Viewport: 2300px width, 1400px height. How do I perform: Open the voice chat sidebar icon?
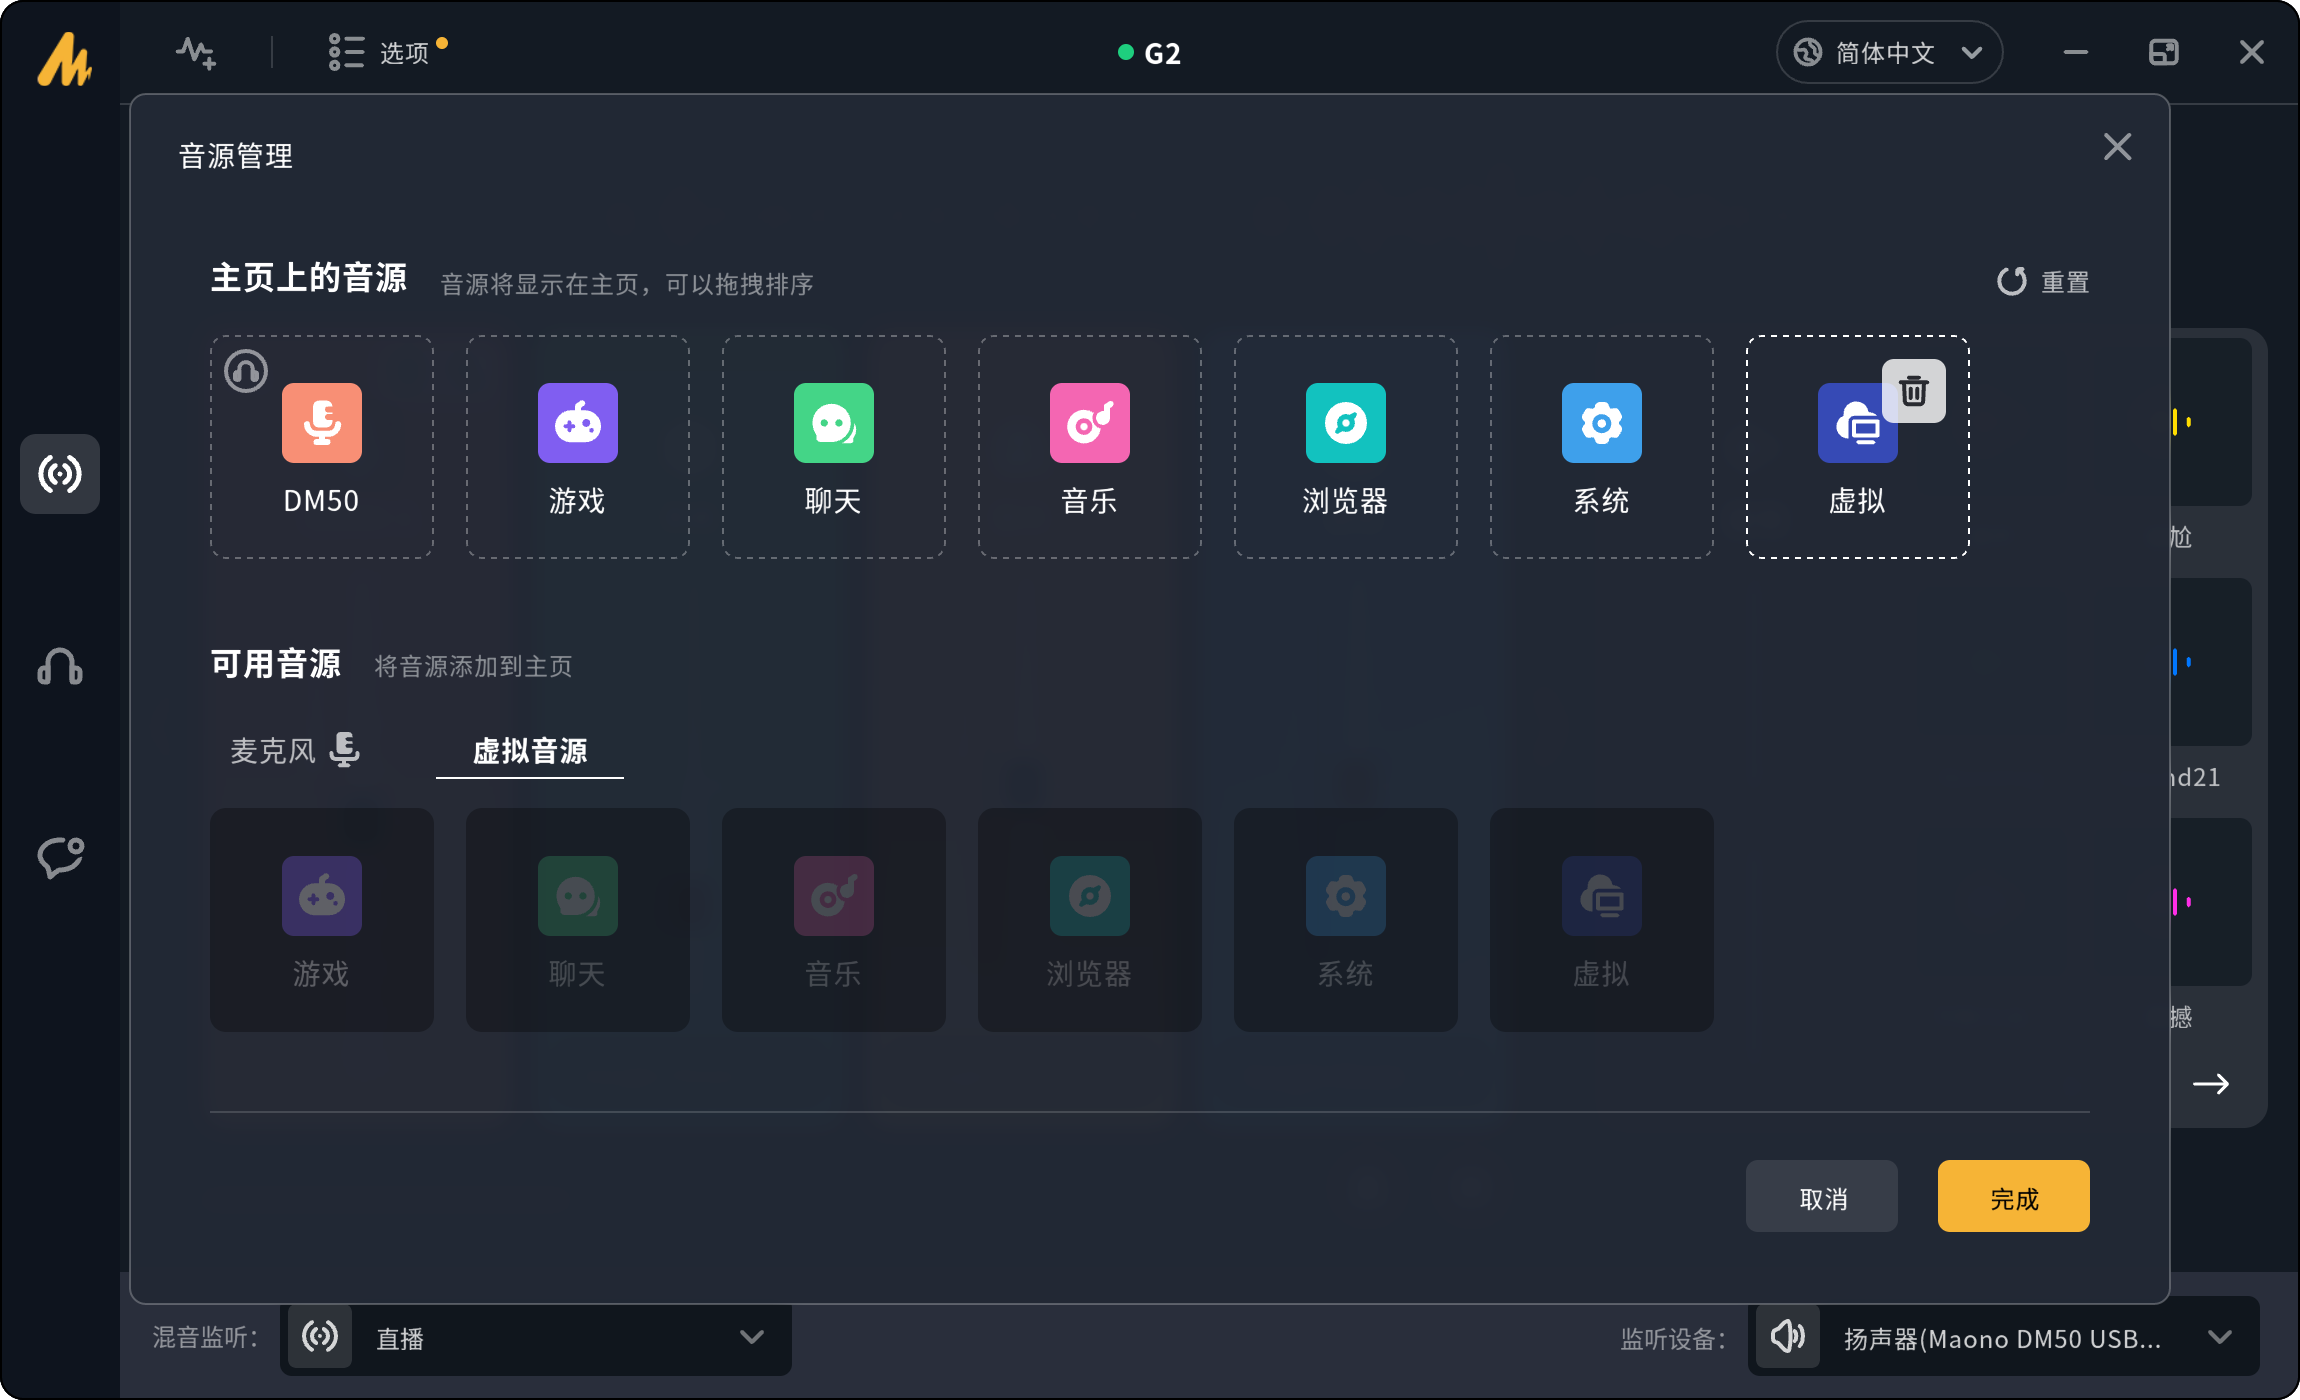click(x=60, y=857)
